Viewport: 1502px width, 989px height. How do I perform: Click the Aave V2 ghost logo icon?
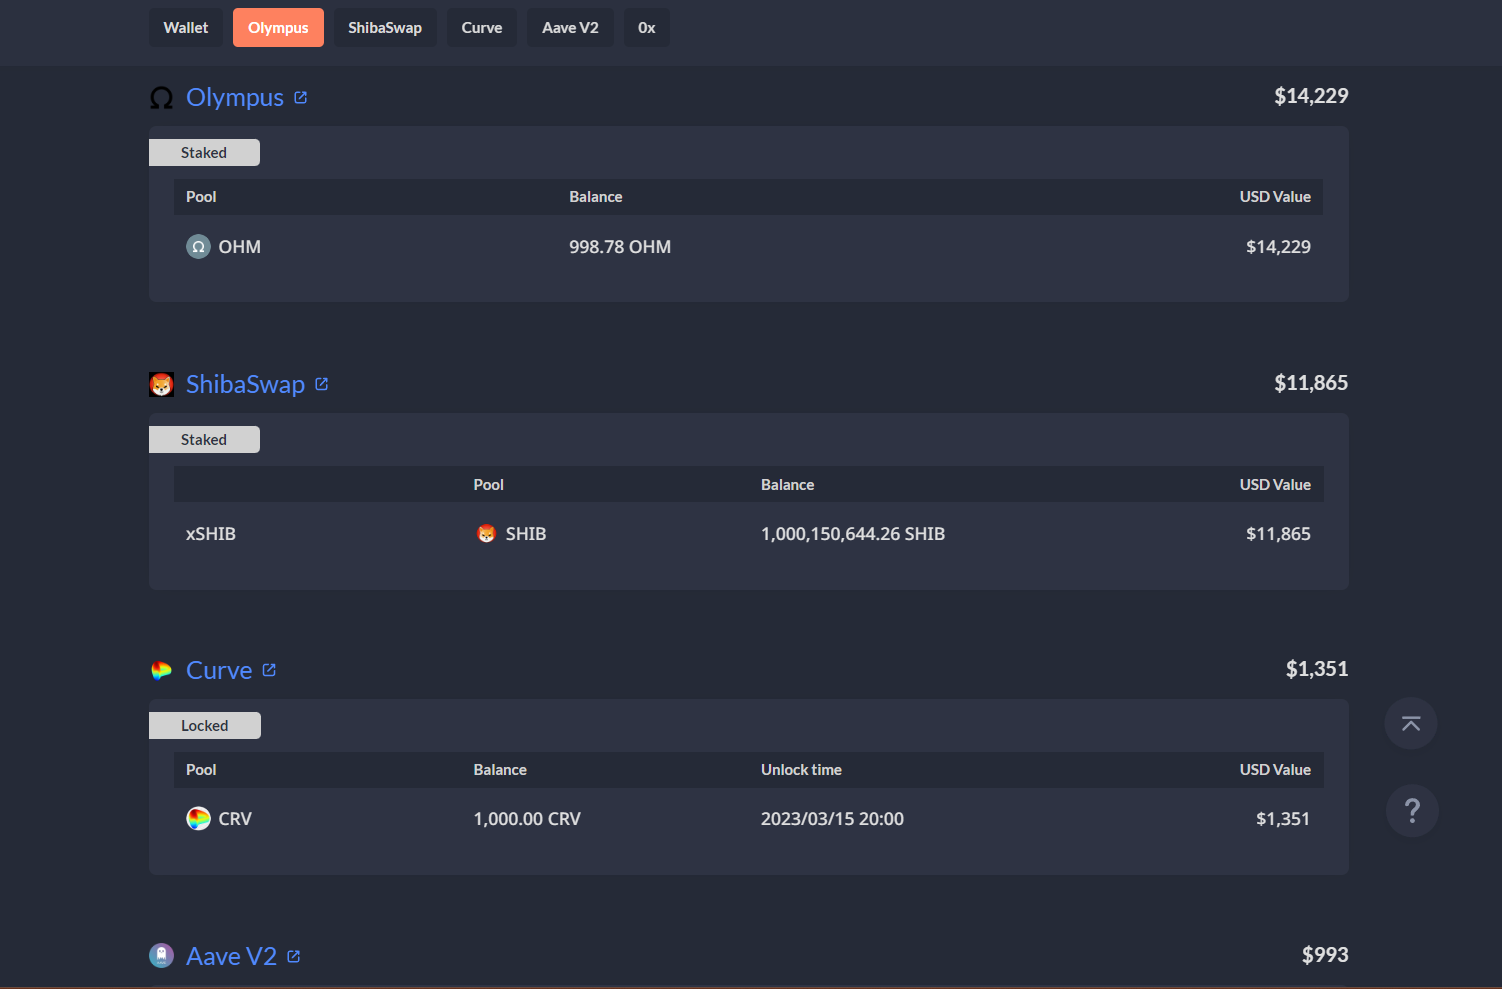tap(161, 956)
